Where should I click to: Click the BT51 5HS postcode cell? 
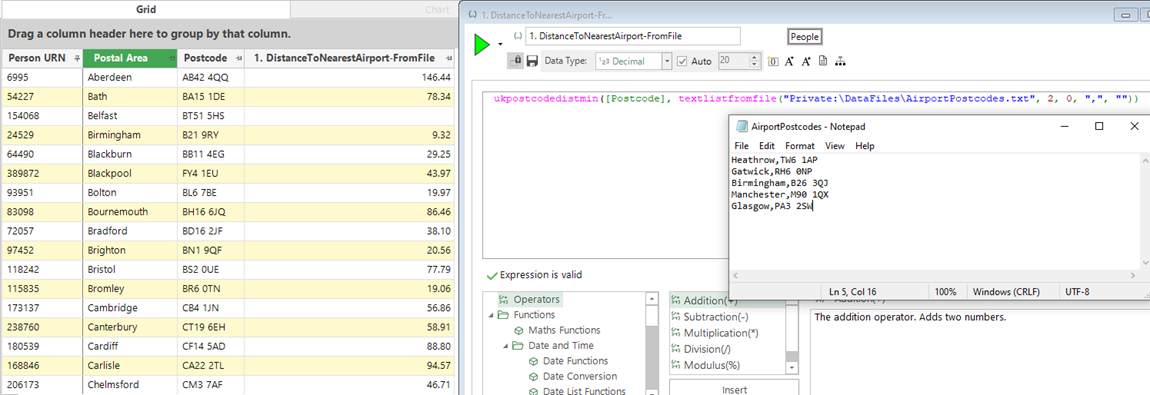(x=210, y=116)
